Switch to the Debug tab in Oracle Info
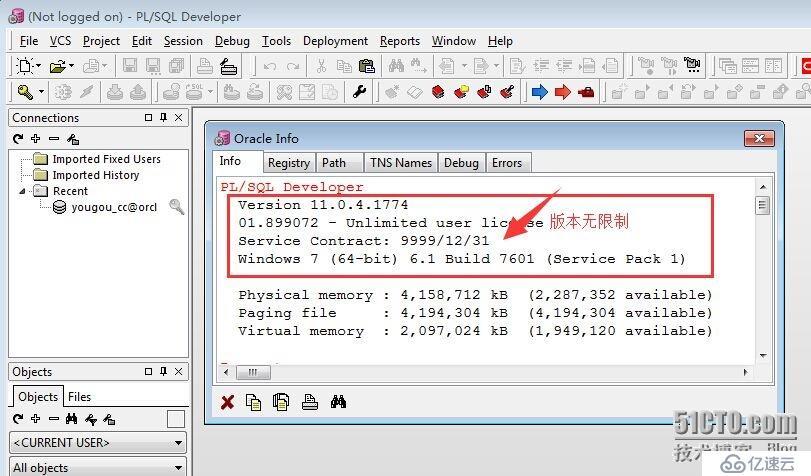Viewport: 811px width, 476px height. (461, 163)
